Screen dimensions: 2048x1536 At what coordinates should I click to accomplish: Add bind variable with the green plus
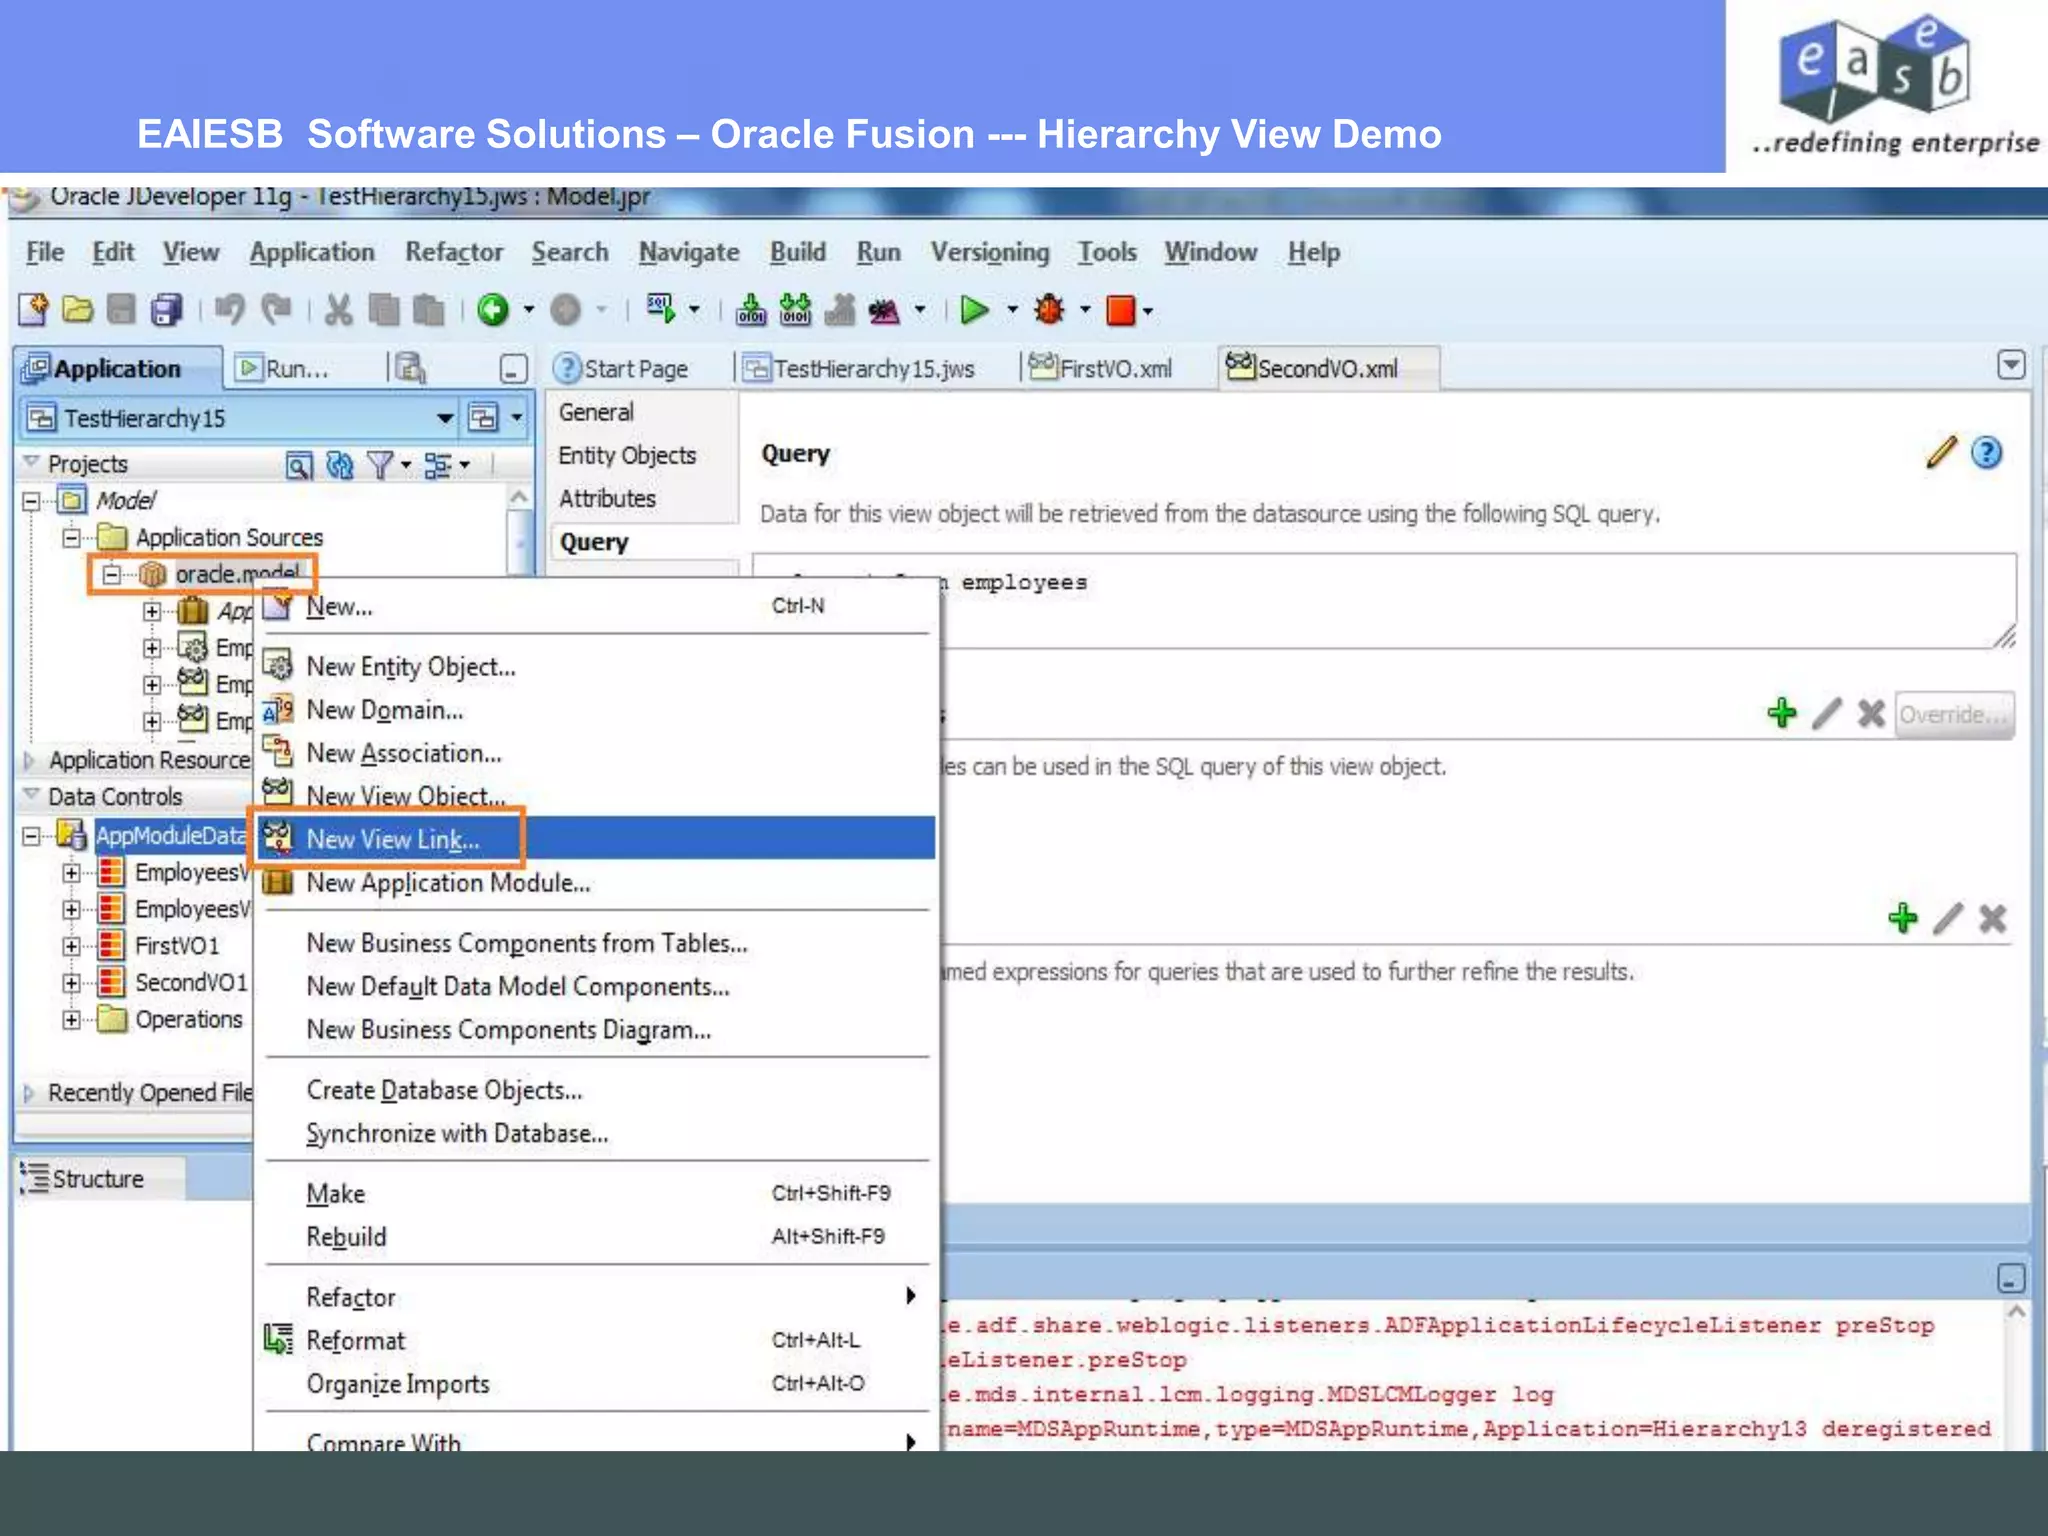pyautogui.click(x=1782, y=714)
